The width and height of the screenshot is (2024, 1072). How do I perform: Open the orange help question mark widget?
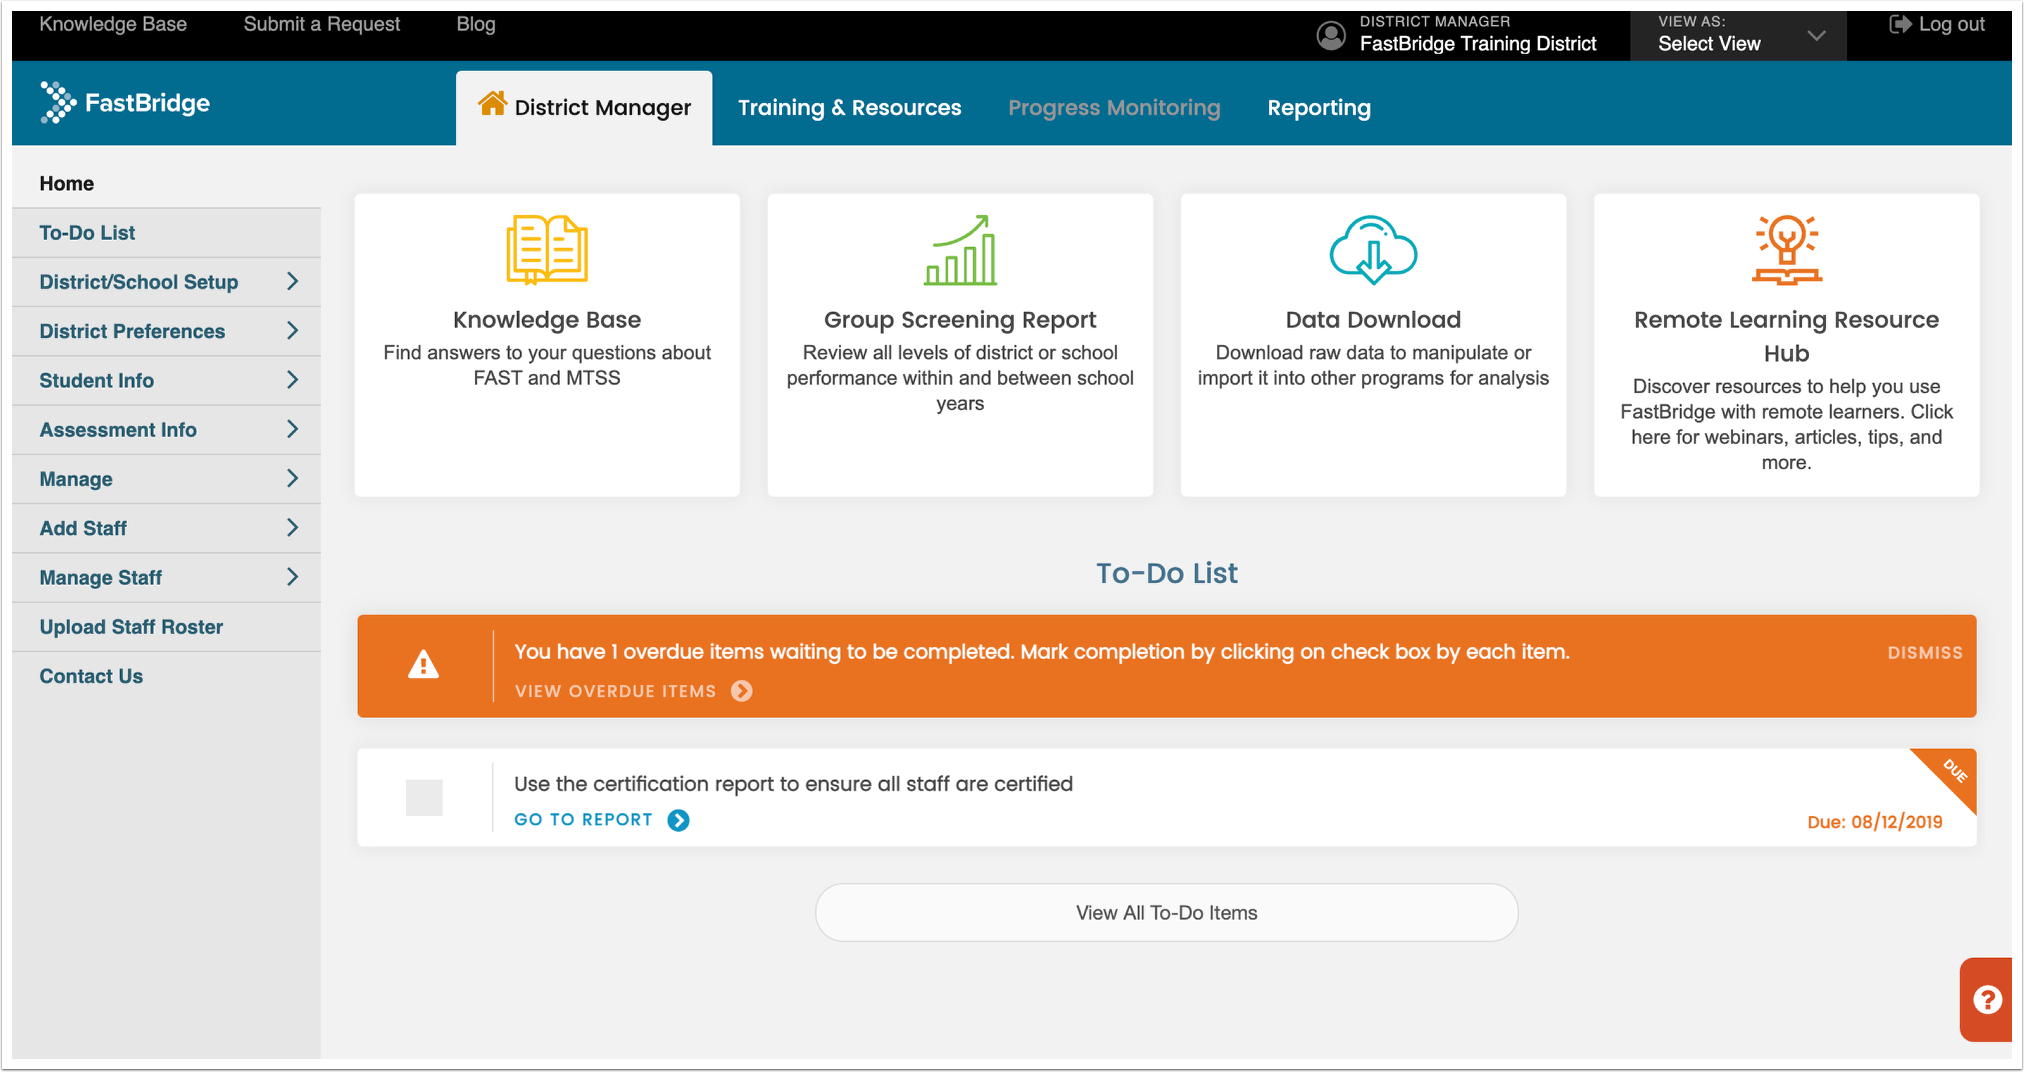pyautogui.click(x=1986, y=999)
